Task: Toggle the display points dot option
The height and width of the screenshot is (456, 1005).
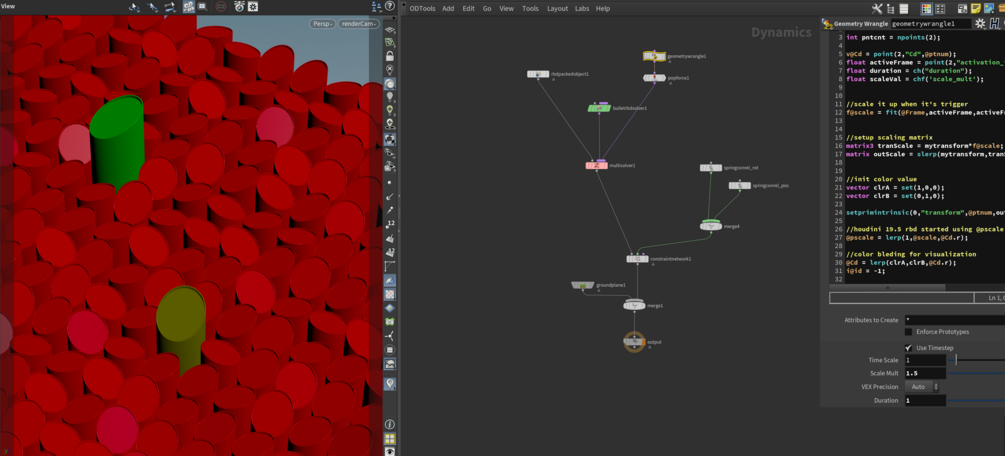Action: point(390,183)
